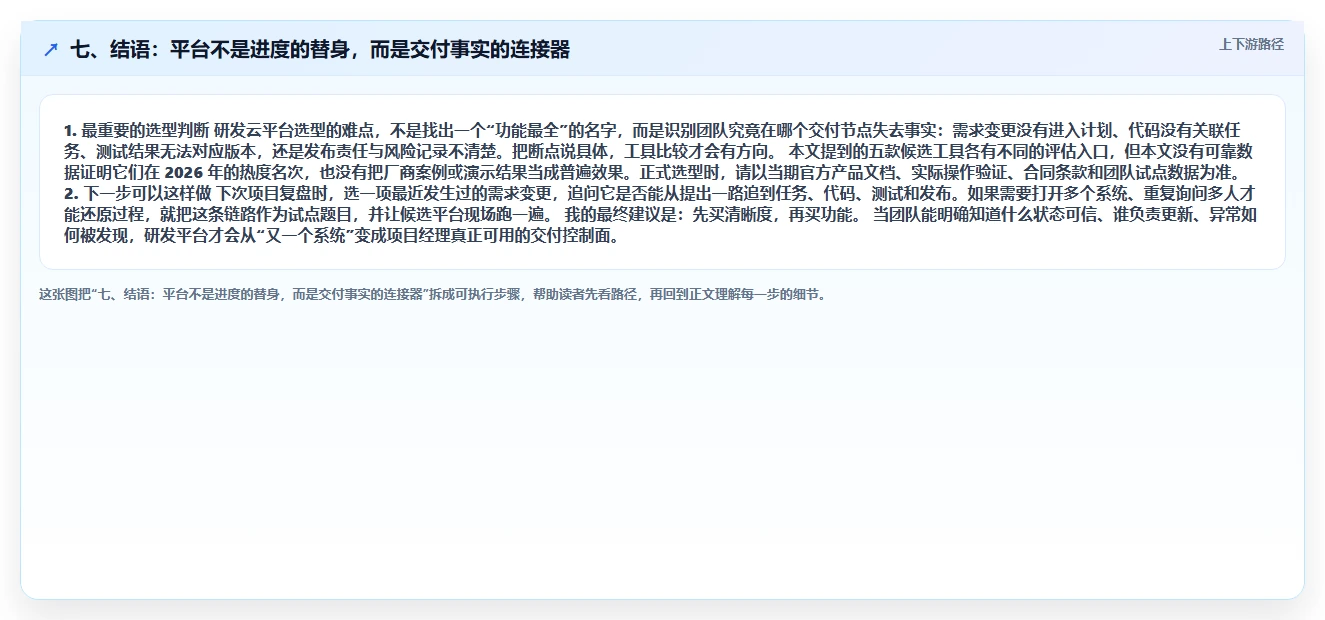Click the 上下游路径 label in the header
1325x620 pixels.
1251,44
